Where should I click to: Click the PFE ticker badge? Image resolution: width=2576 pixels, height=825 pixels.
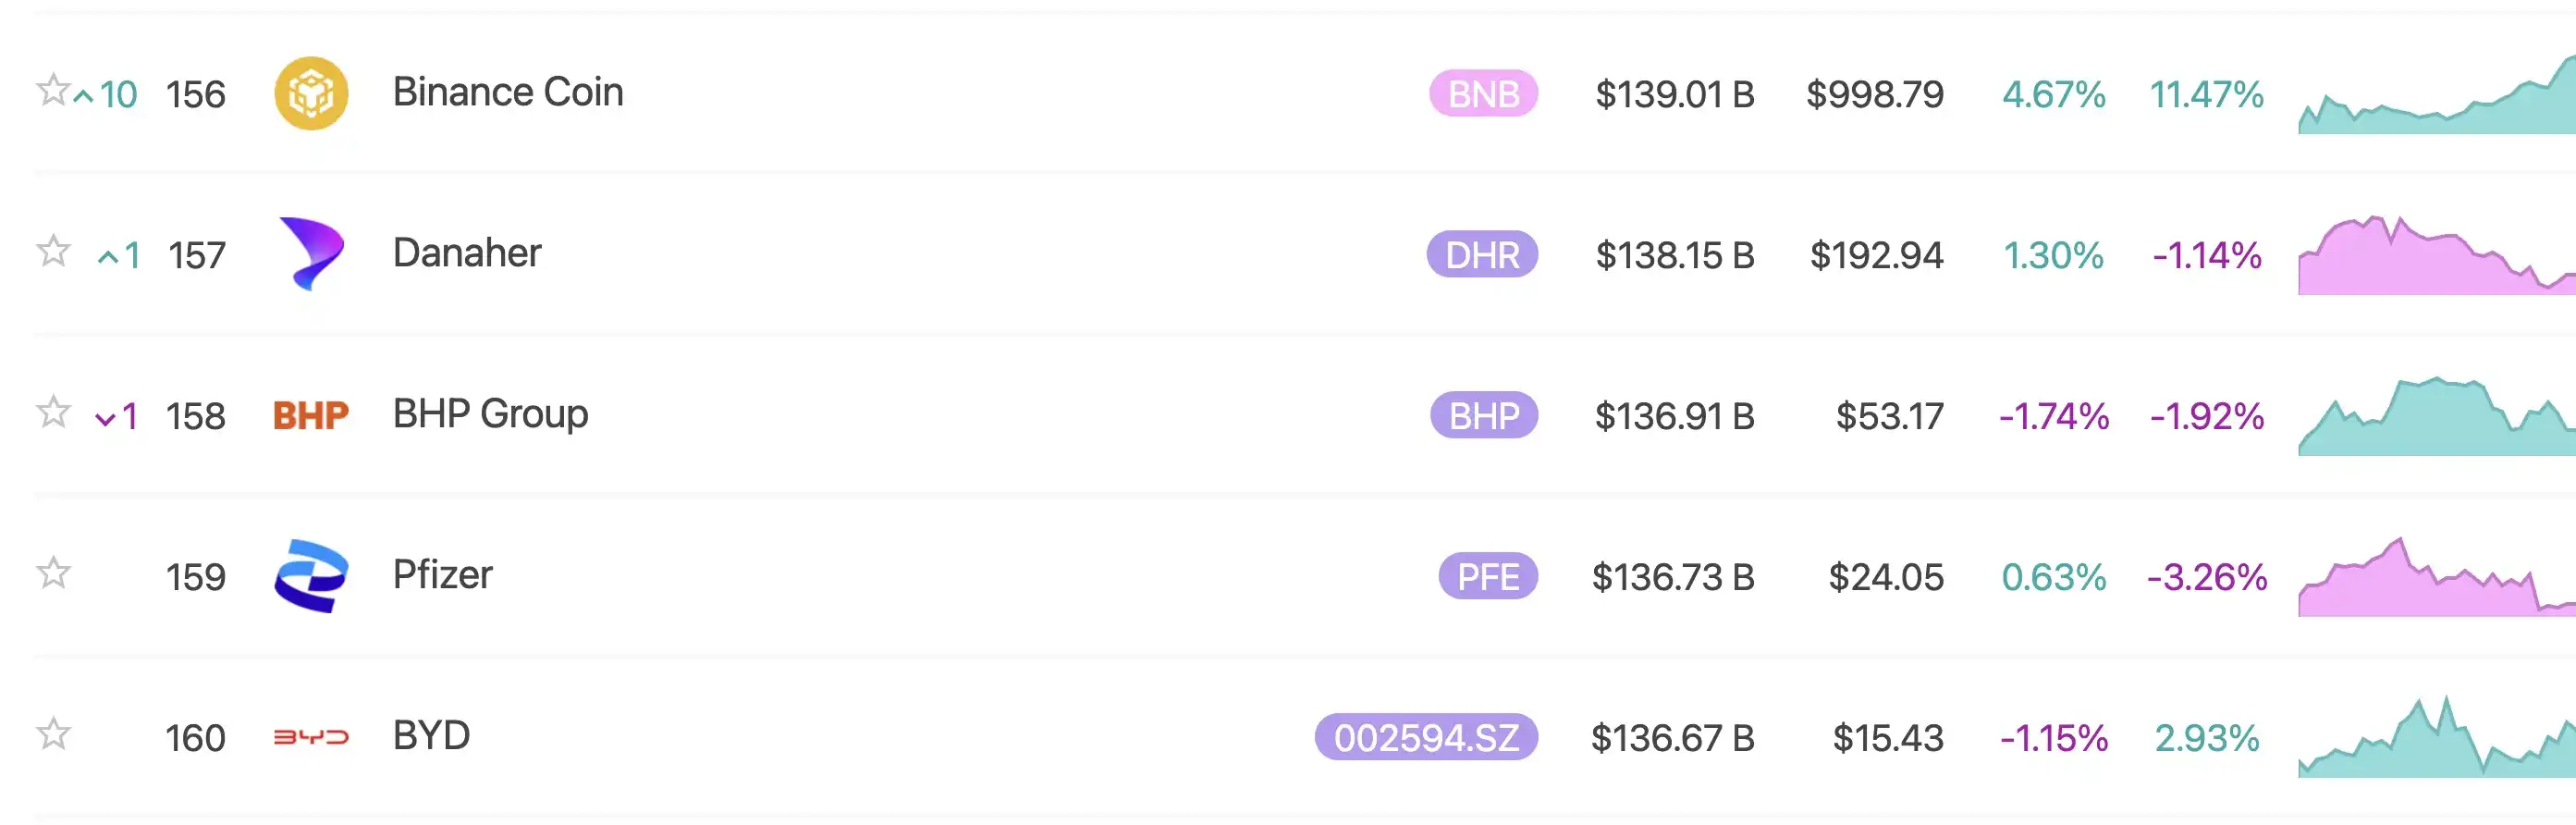pos(1488,577)
